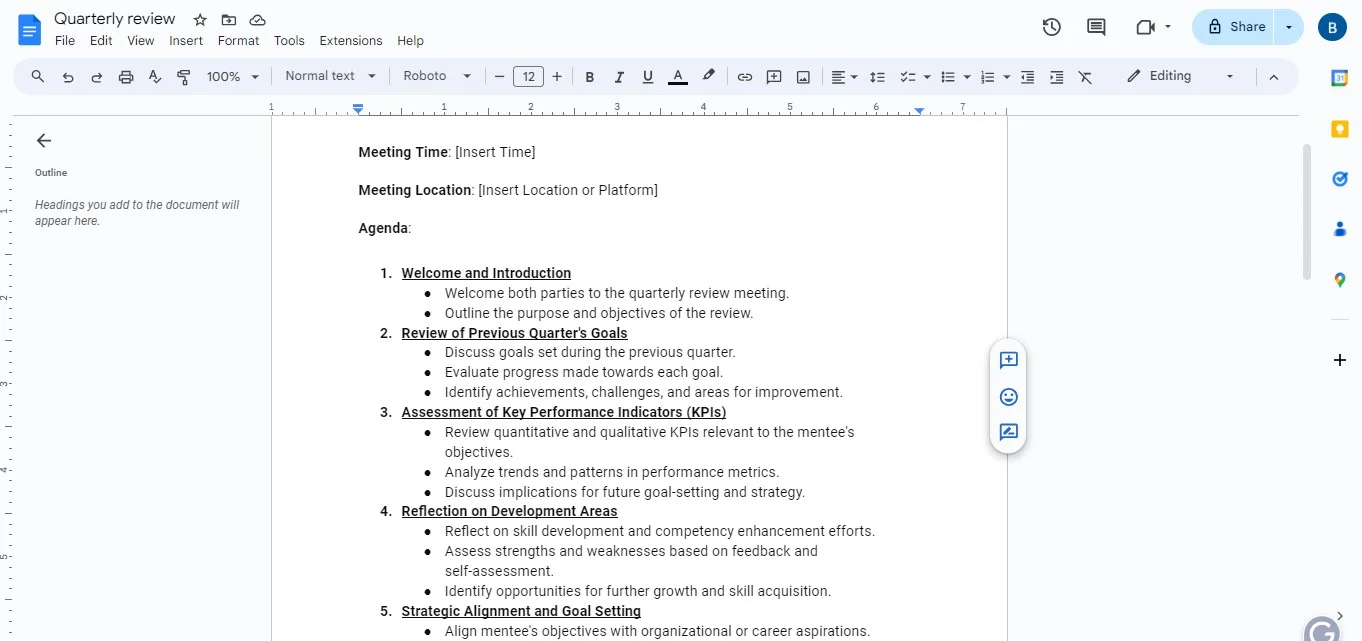Close the outline with the back arrow
The image size is (1362, 641).
[x=44, y=140]
